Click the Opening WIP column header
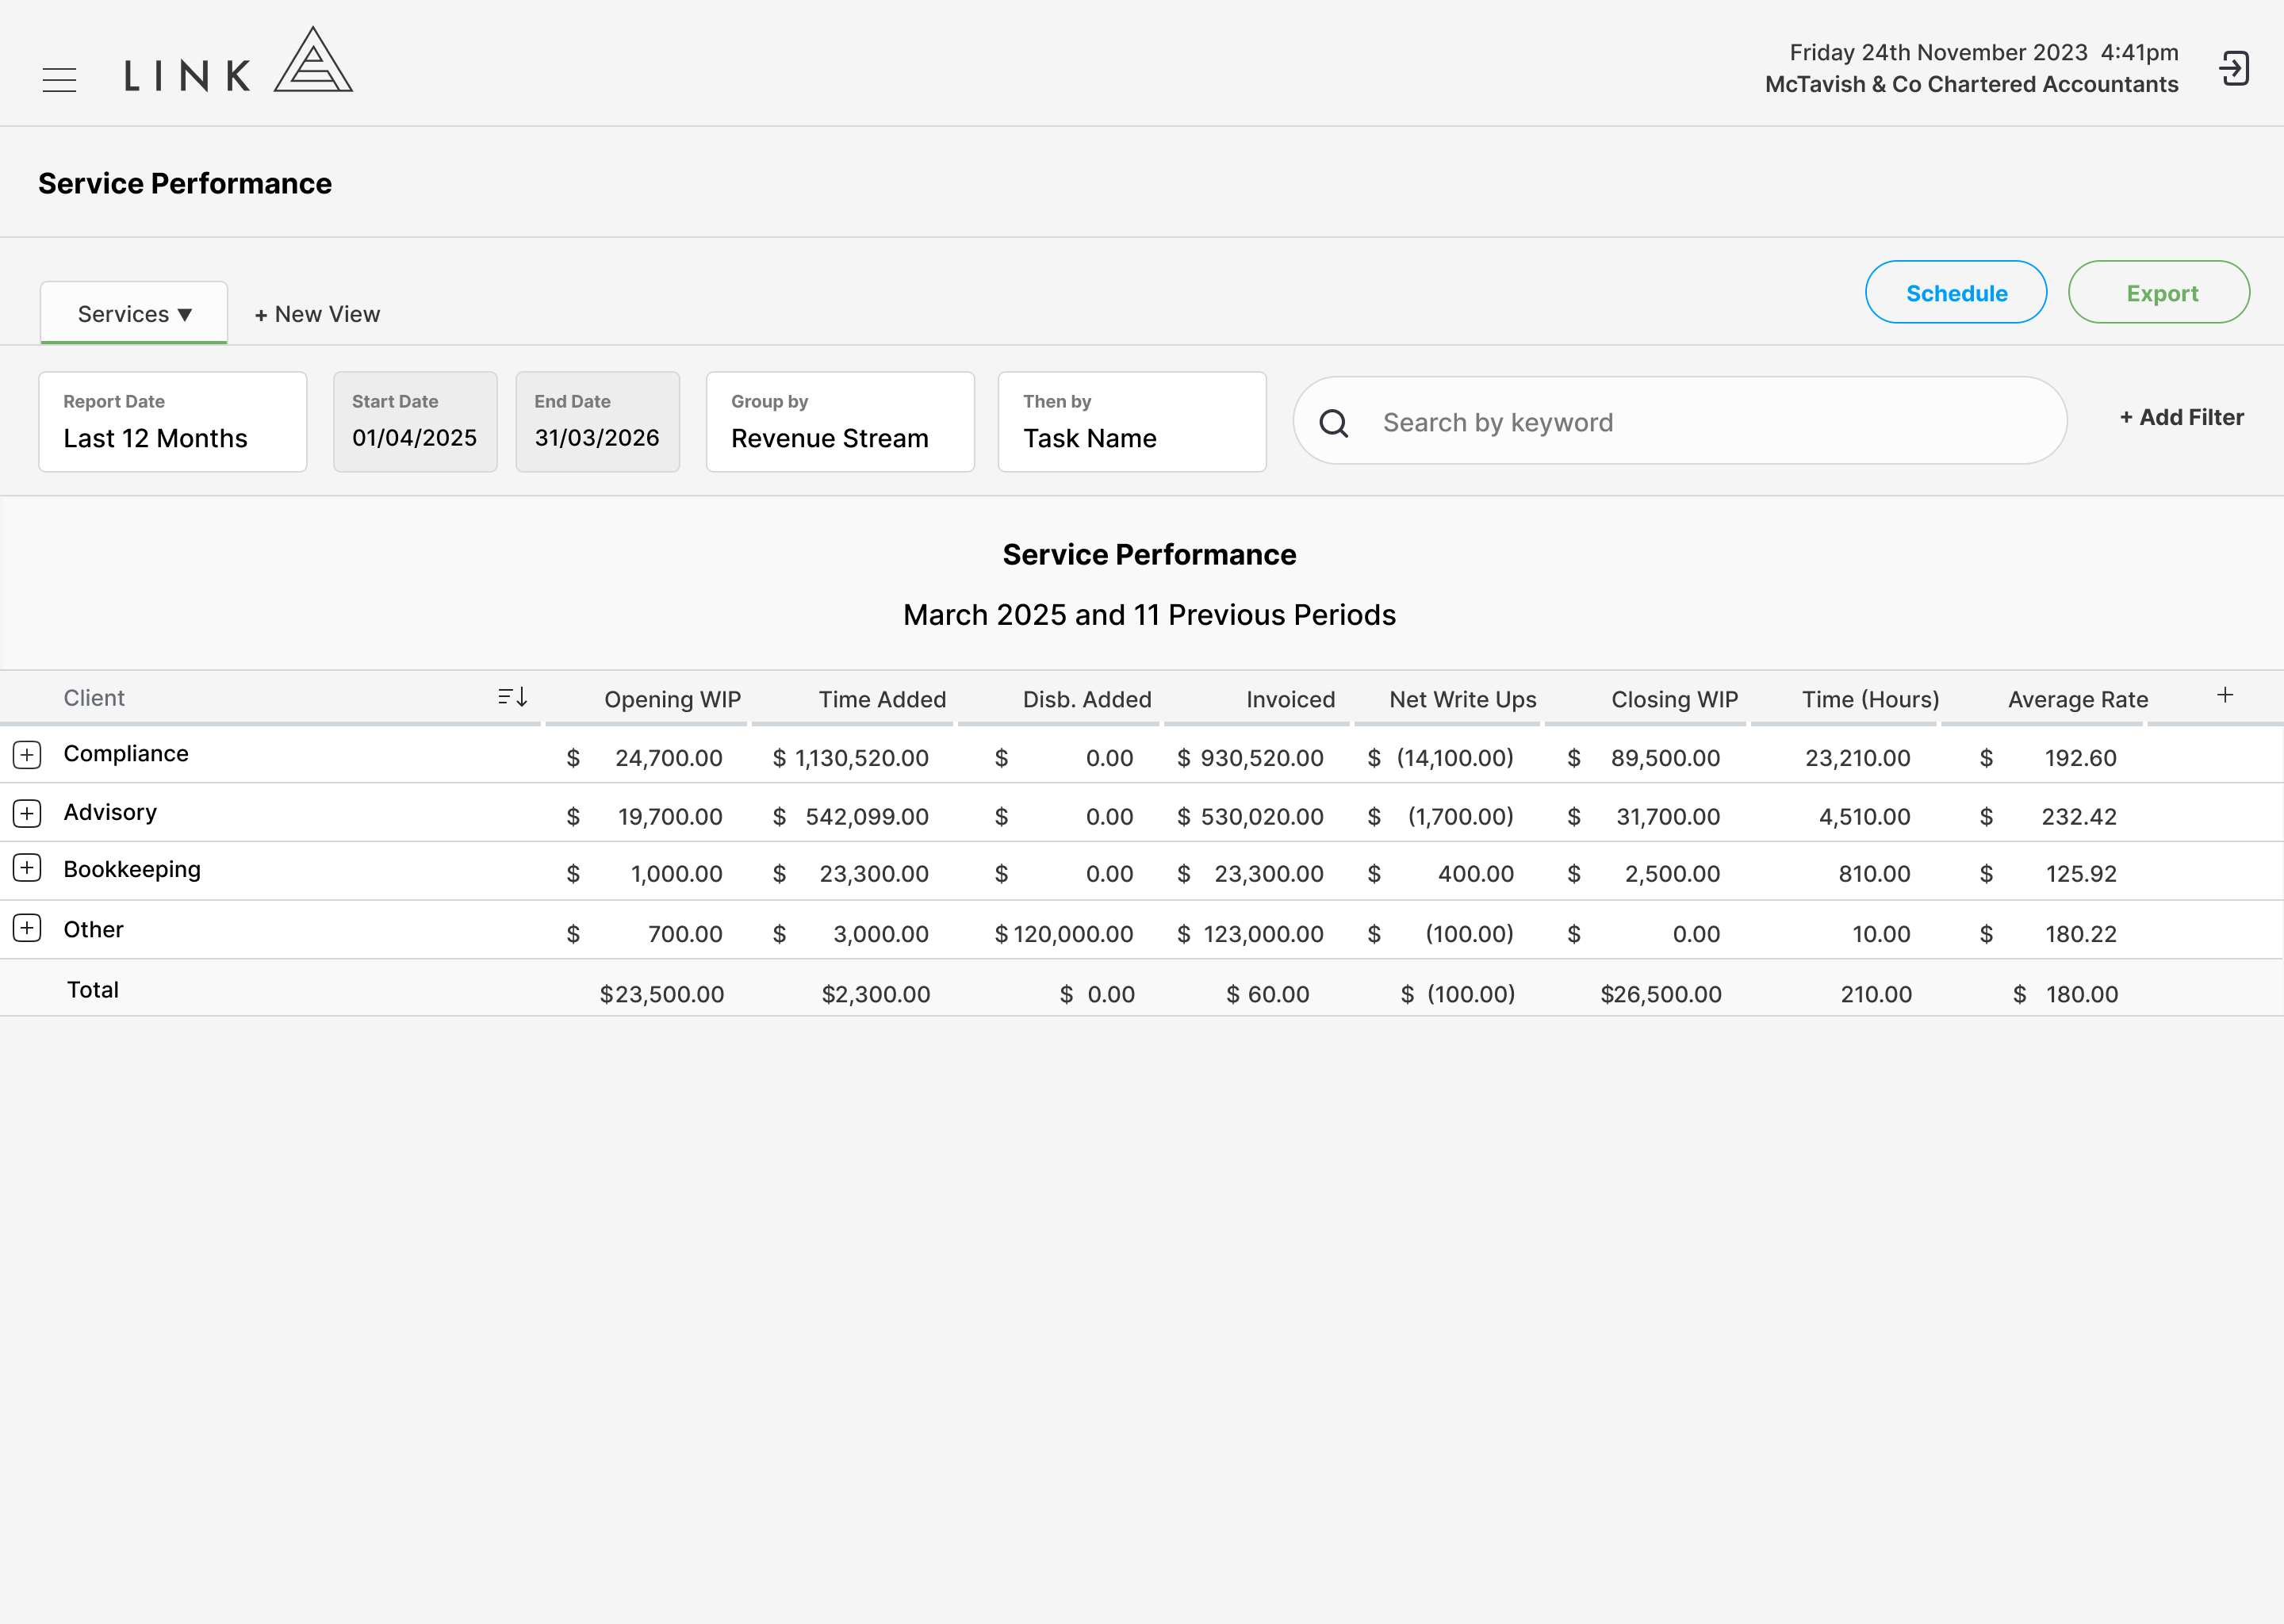The width and height of the screenshot is (2284, 1624). tap(672, 699)
